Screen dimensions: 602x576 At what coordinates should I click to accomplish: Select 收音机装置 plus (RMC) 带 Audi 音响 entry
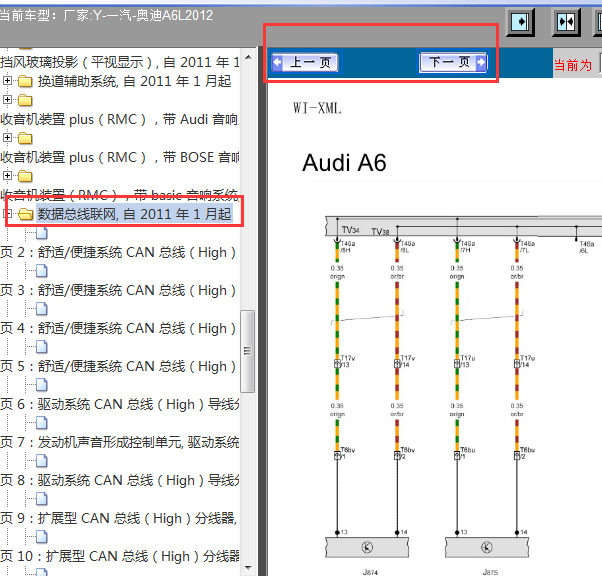[119, 119]
